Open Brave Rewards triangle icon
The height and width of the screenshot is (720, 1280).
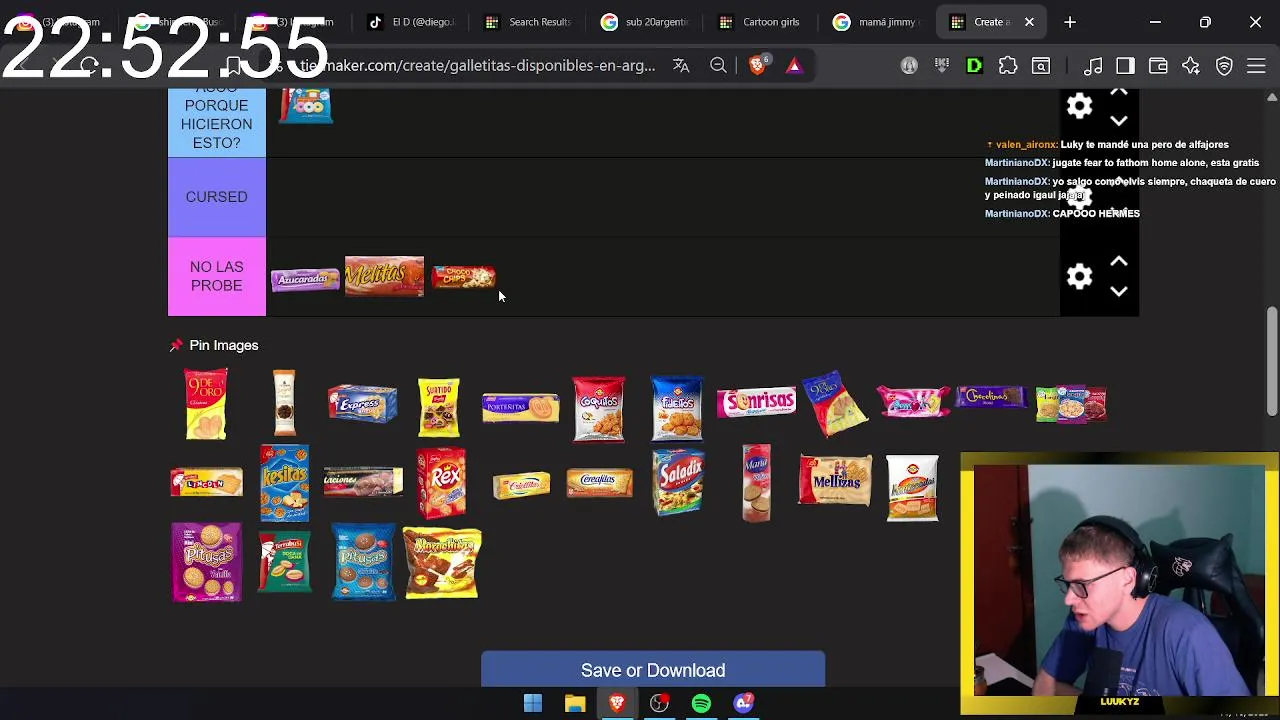click(x=794, y=66)
